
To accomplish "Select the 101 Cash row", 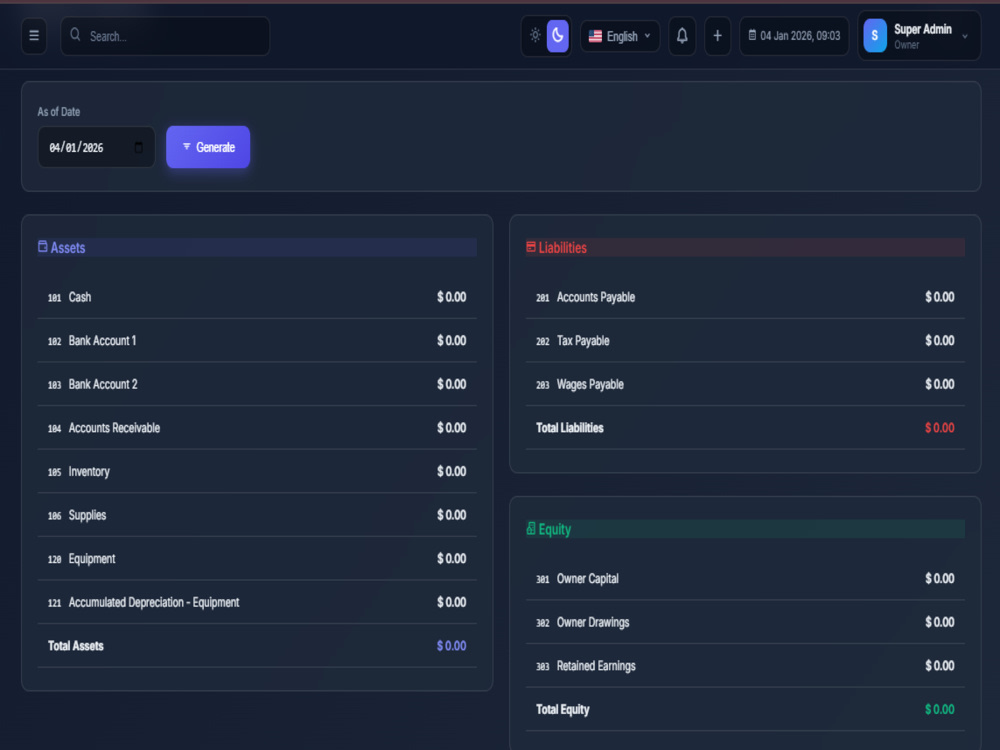I will point(257,297).
